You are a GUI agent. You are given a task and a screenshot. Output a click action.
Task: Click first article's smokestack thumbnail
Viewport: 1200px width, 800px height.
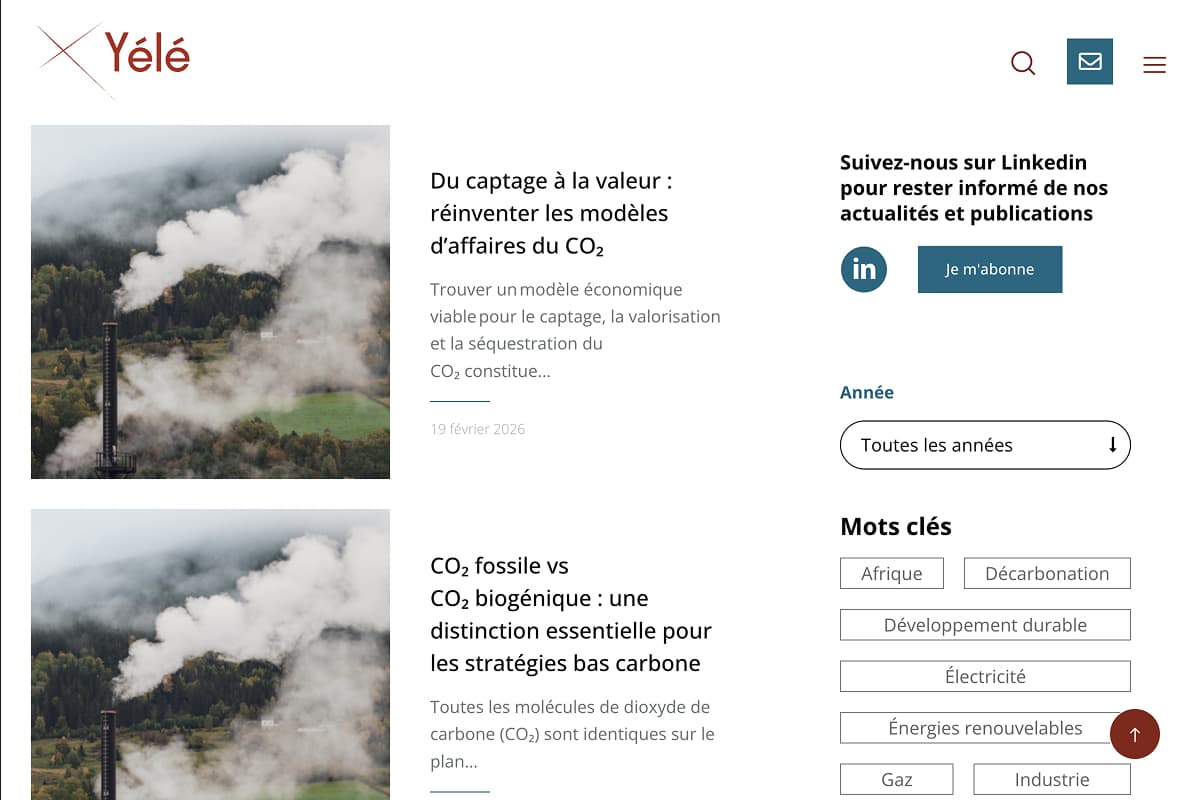(210, 301)
